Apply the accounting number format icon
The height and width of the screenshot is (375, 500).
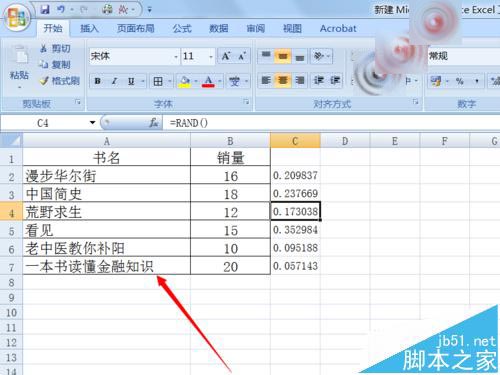[x=436, y=81]
